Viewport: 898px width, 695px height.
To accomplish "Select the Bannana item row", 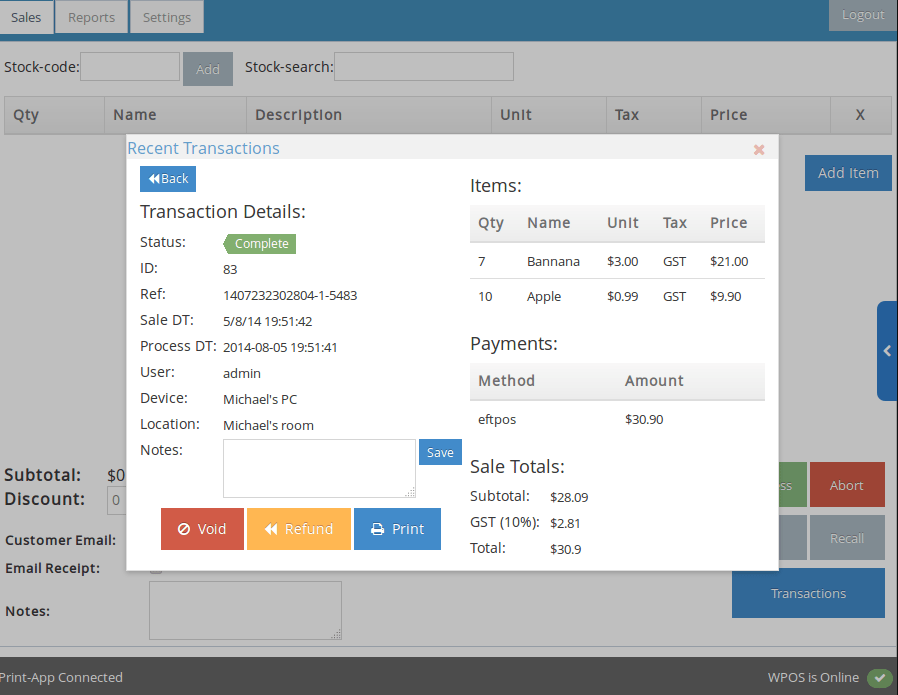I will (617, 262).
